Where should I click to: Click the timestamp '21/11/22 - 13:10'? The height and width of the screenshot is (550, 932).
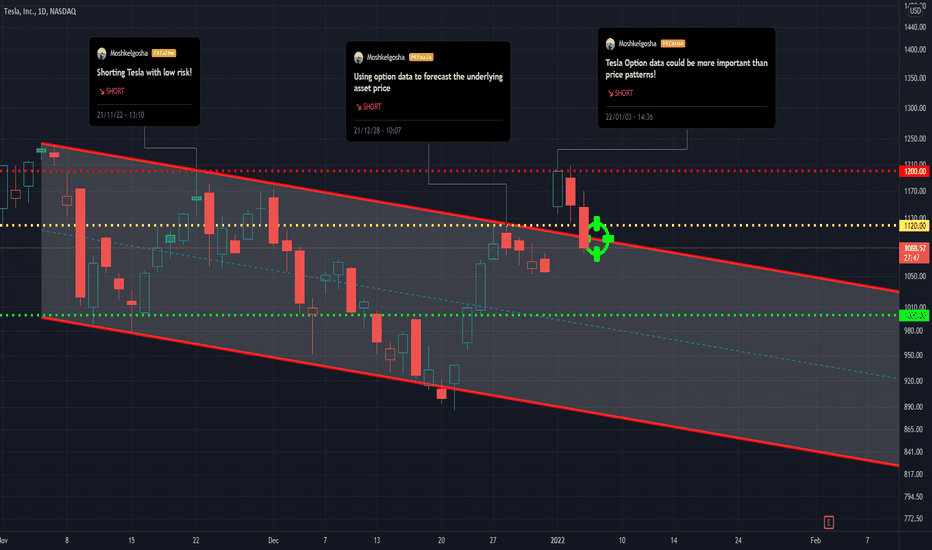pyautogui.click(x=121, y=115)
